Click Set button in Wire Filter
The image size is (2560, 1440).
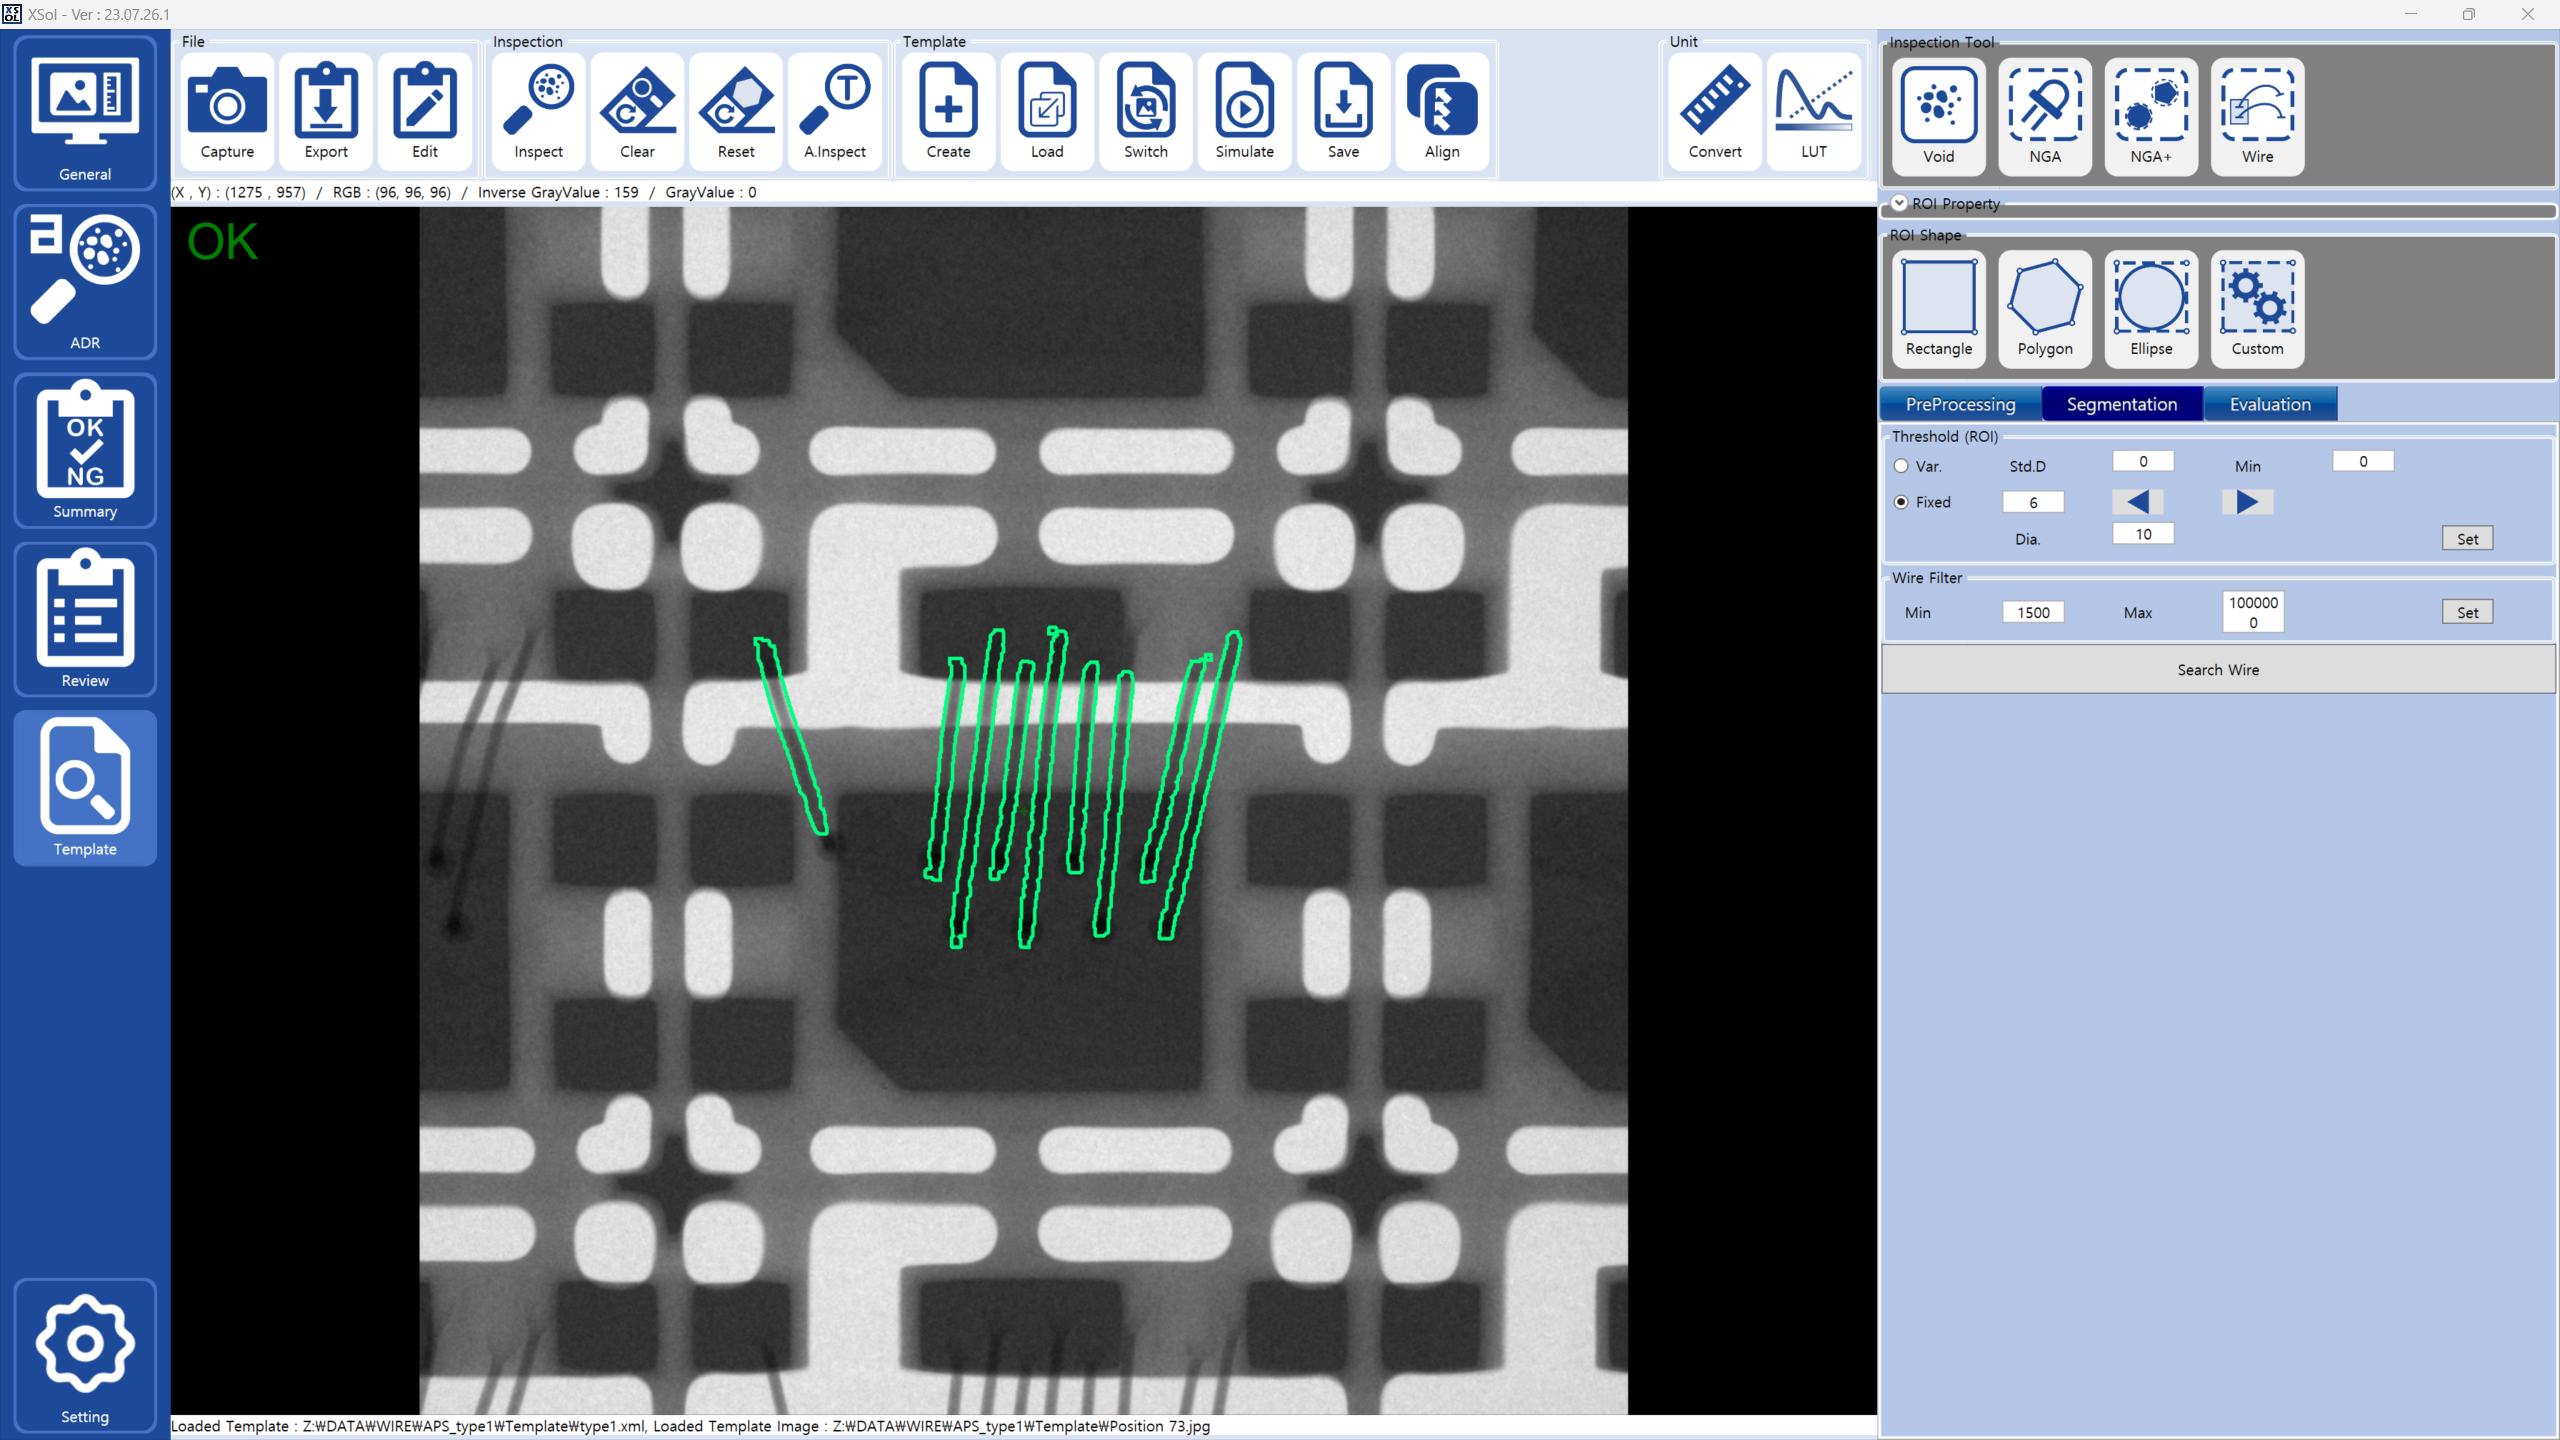point(2467,612)
